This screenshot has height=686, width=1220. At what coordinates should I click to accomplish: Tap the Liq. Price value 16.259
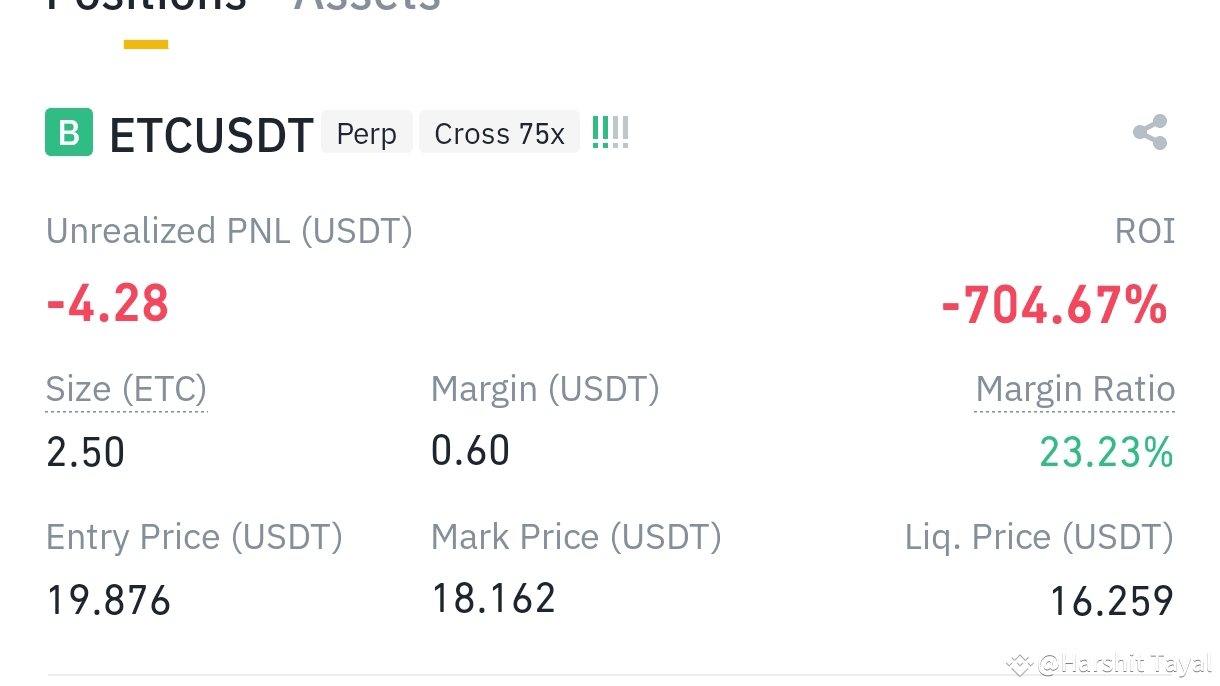[1110, 599]
